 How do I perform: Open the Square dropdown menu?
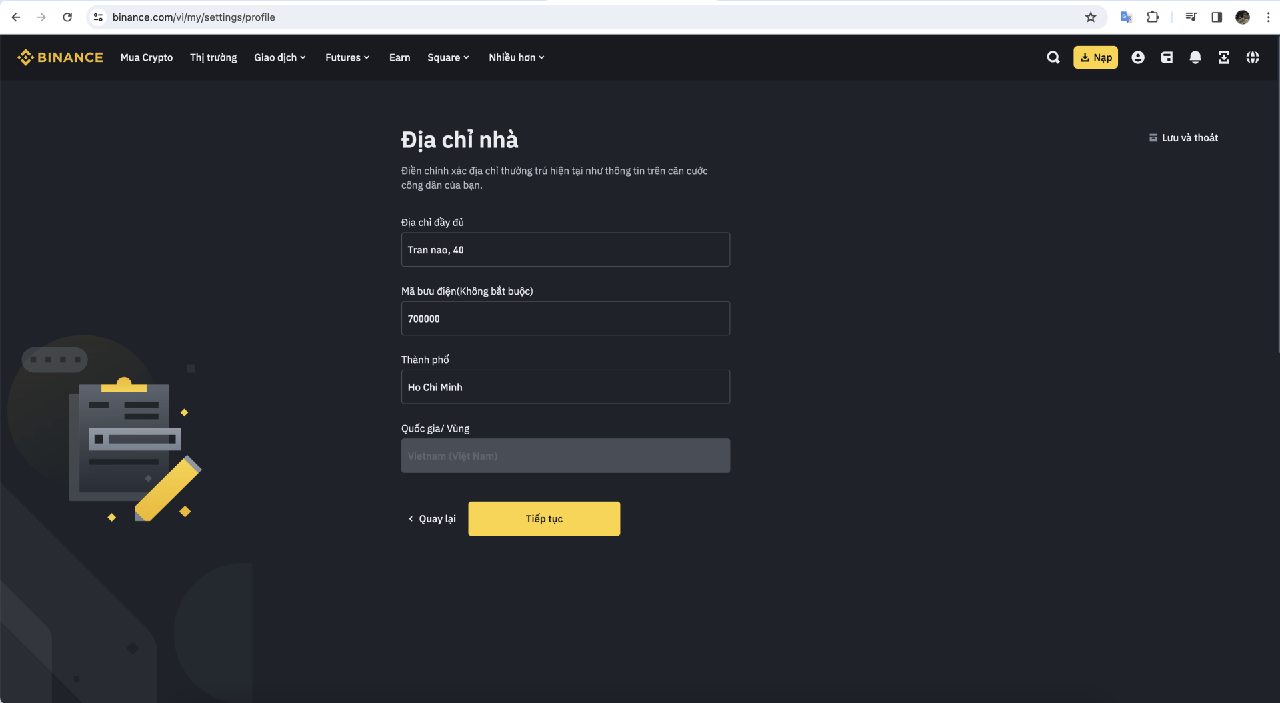(448, 58)
